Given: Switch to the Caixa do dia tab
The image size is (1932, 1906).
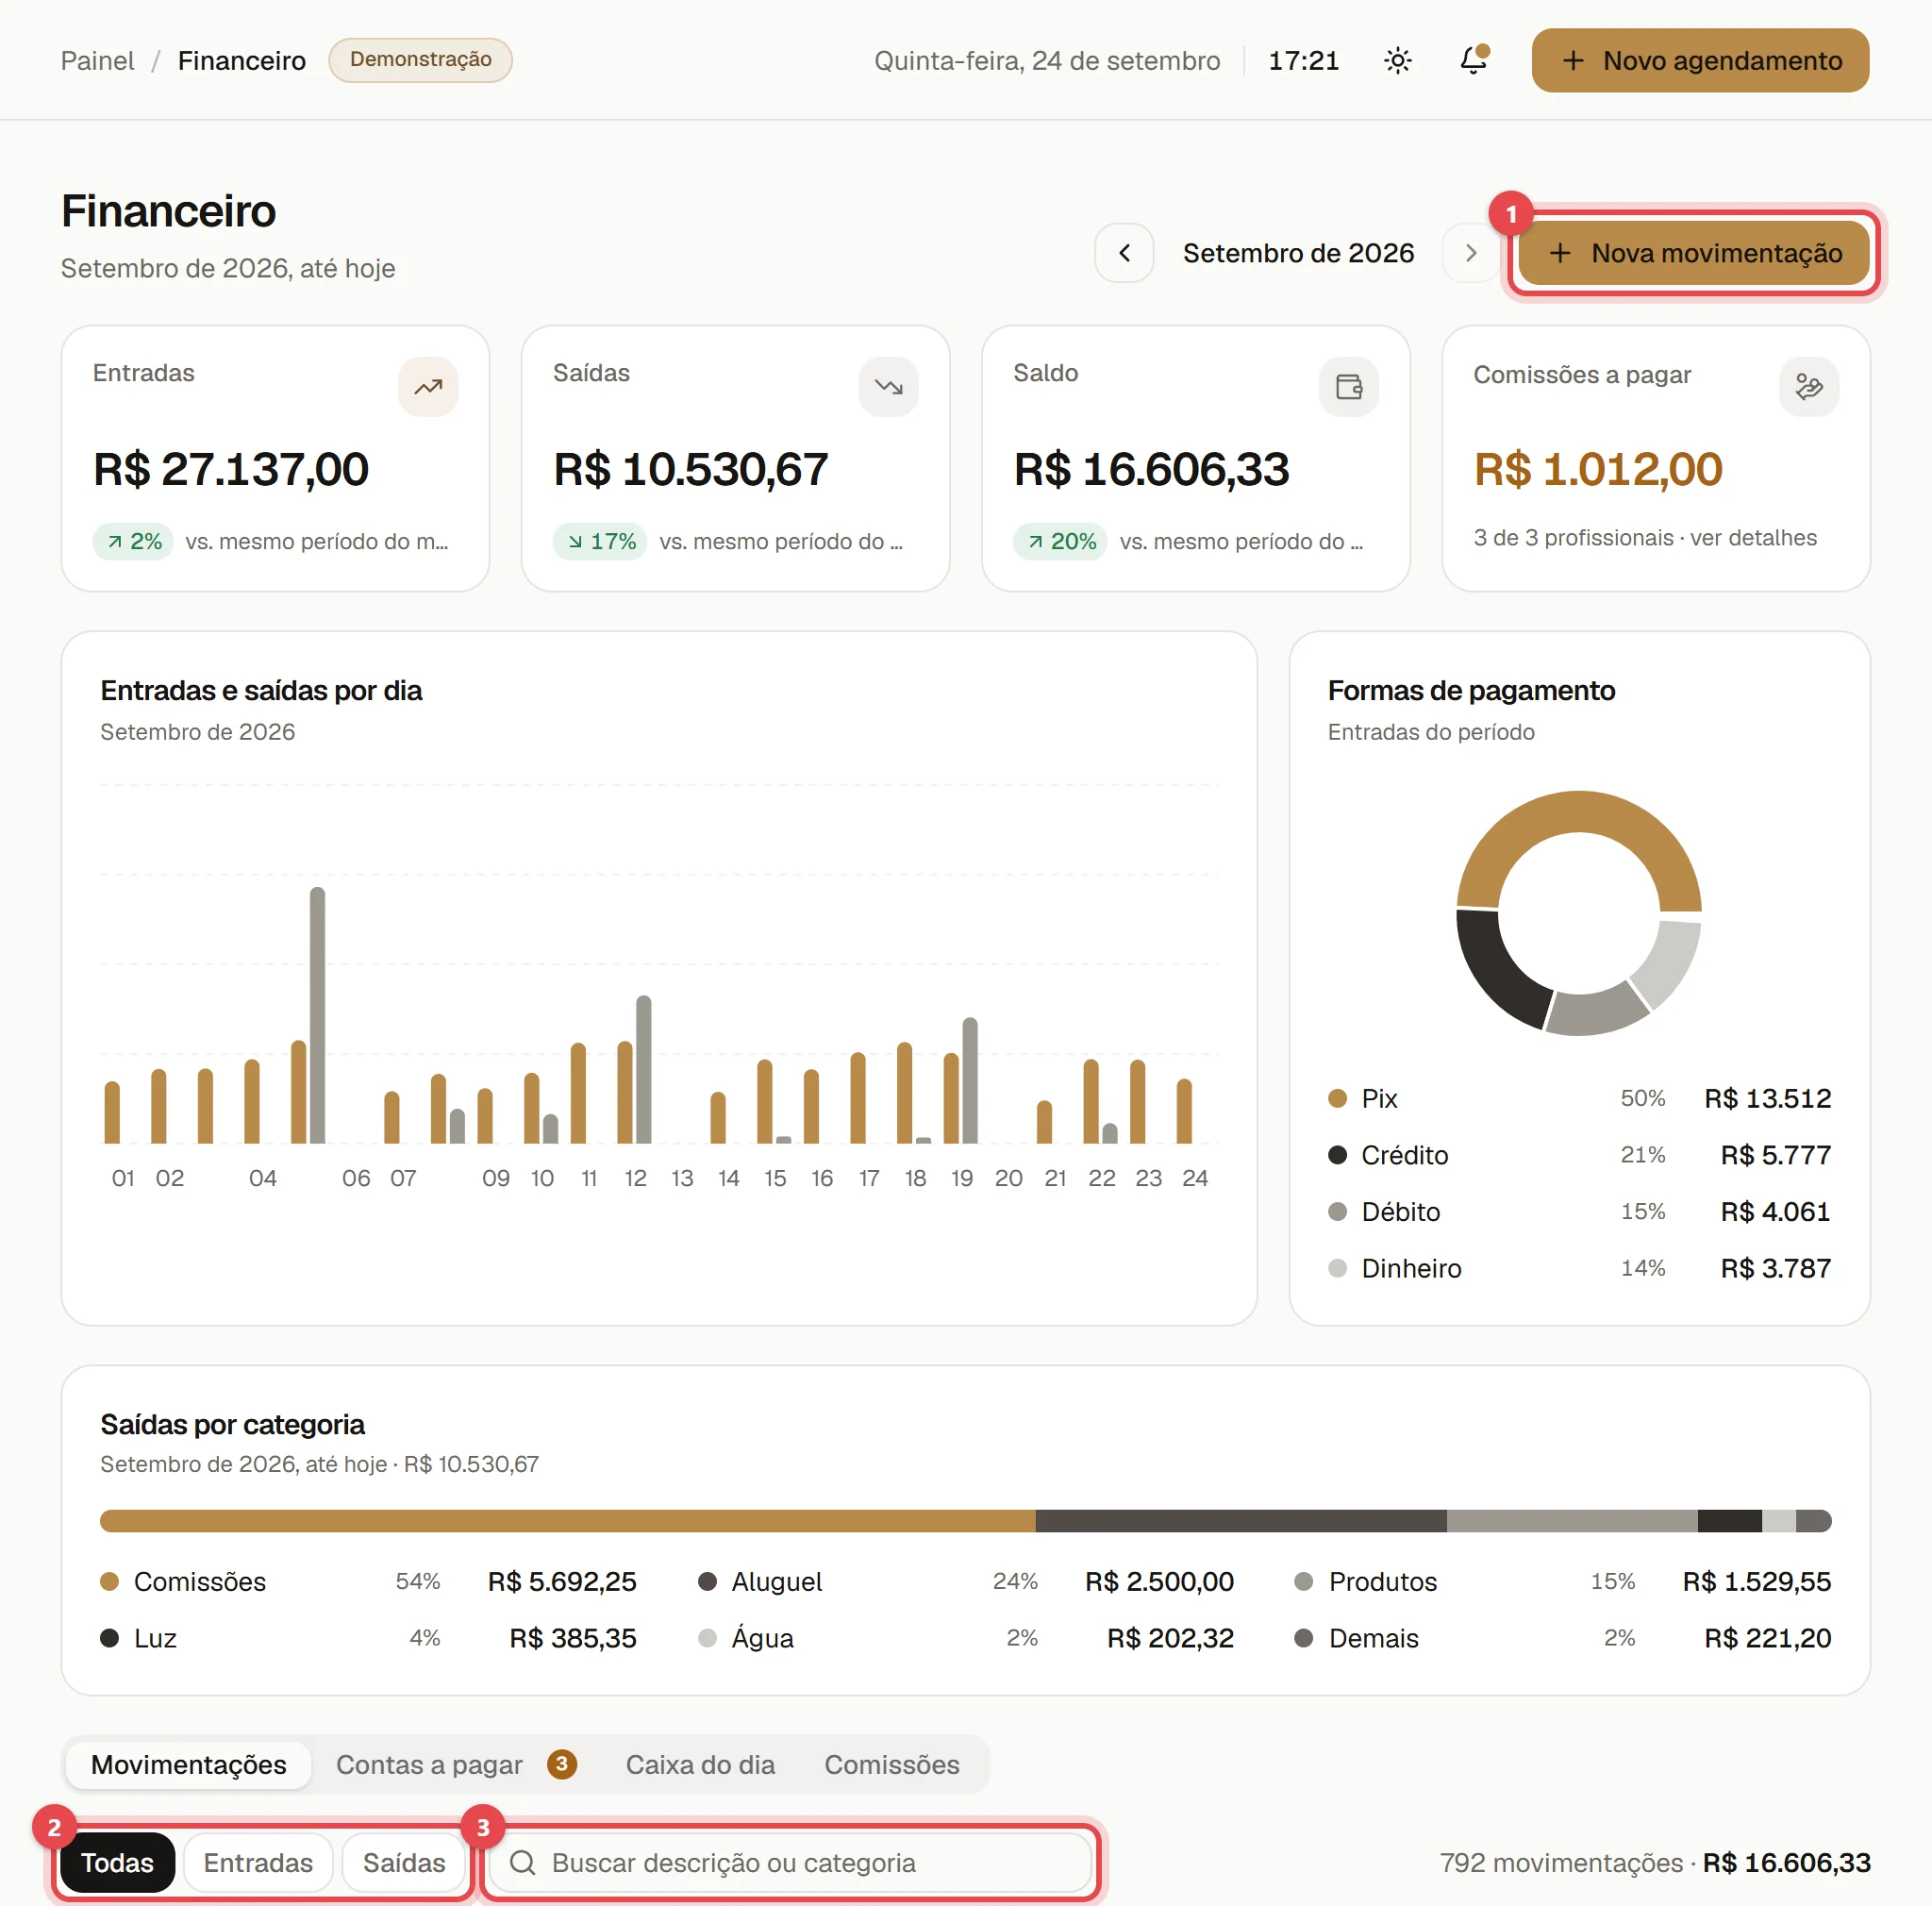Looking at the screenshot, I should point(700,1764).
